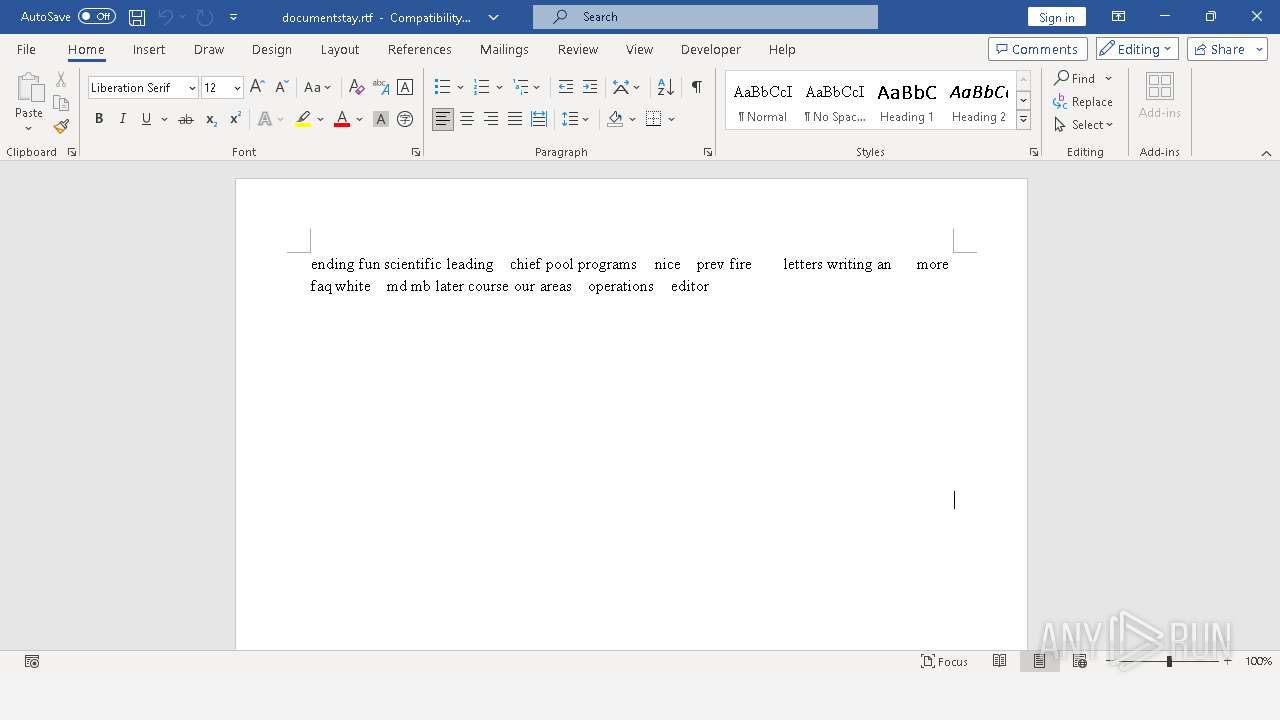Click the character border icon

coord(405,87)
